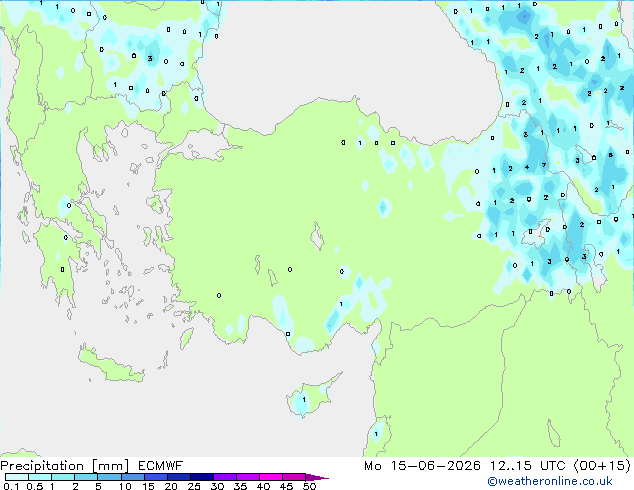634x490 pixels.
Task: Click the '15' legend scale label
Action: coord(148,486)
